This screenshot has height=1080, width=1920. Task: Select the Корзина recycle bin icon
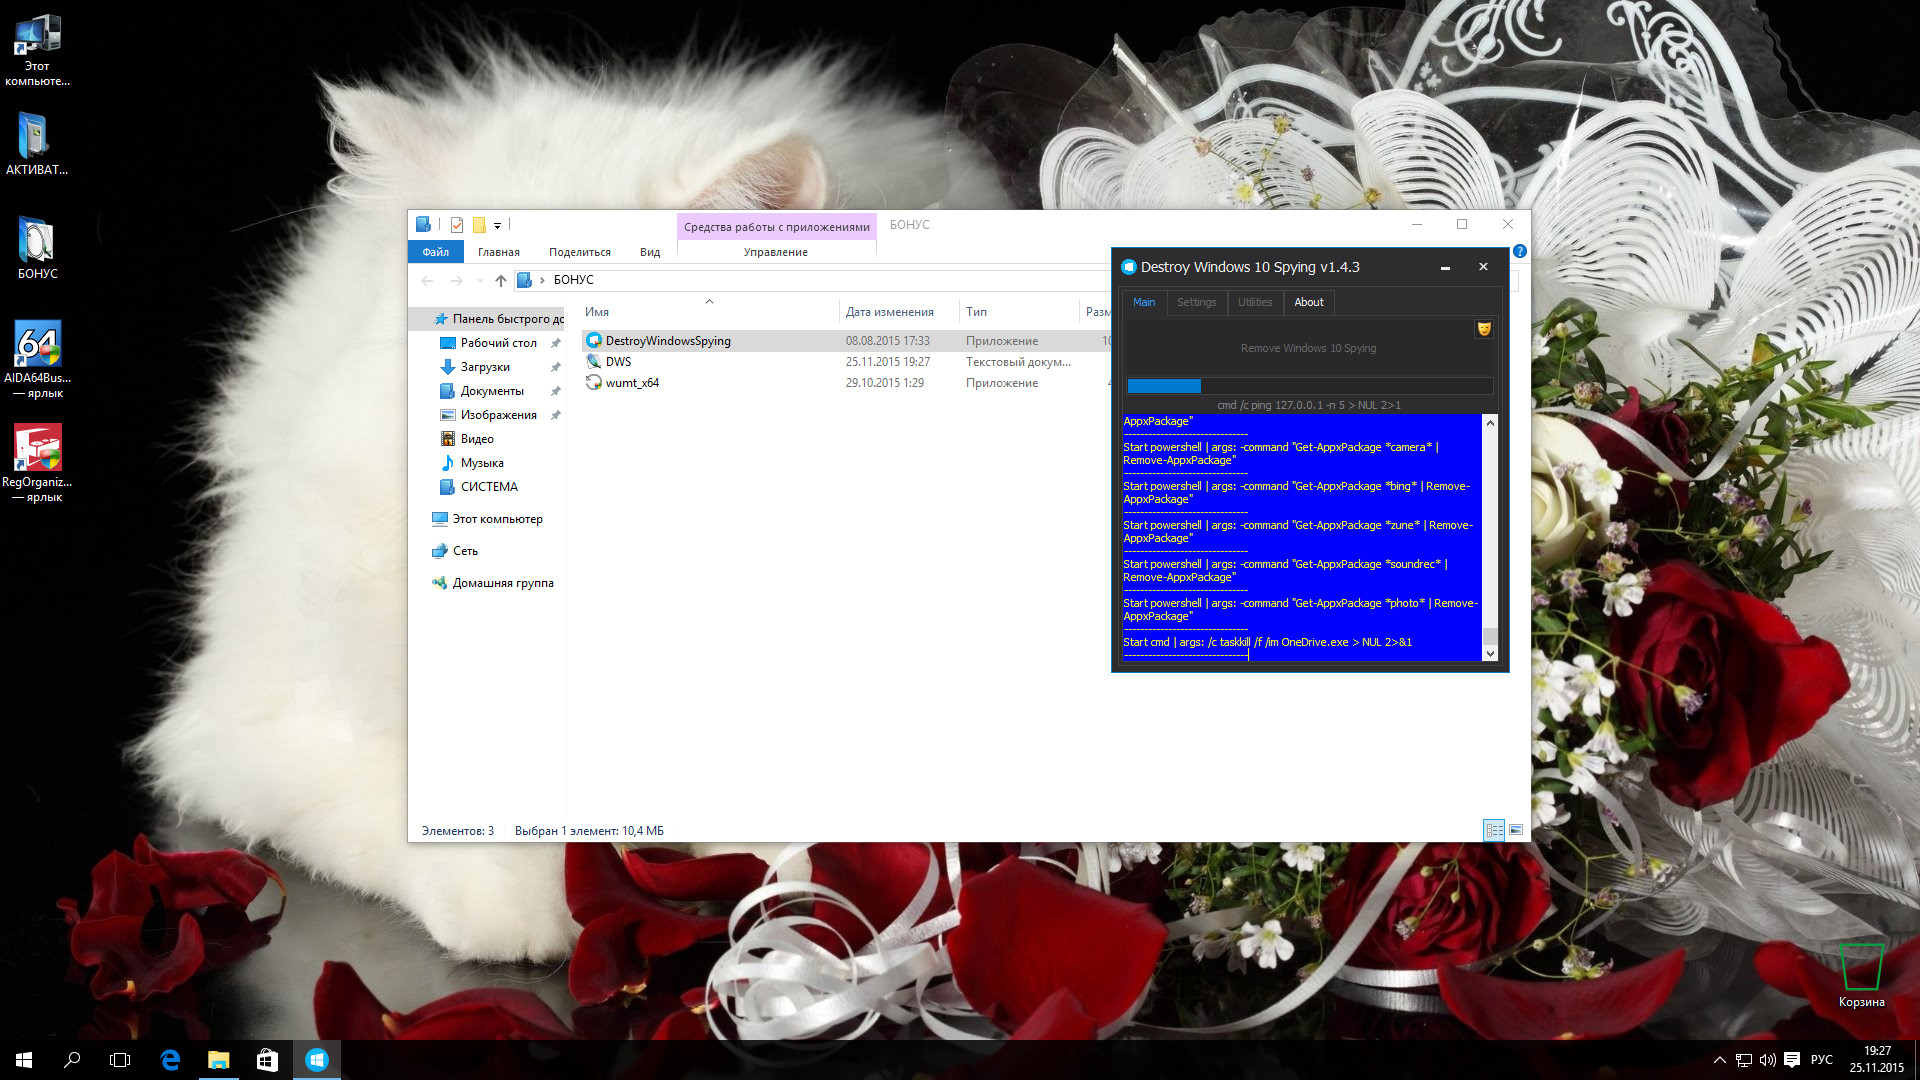pyautogui.click(x=1861, y=975)
